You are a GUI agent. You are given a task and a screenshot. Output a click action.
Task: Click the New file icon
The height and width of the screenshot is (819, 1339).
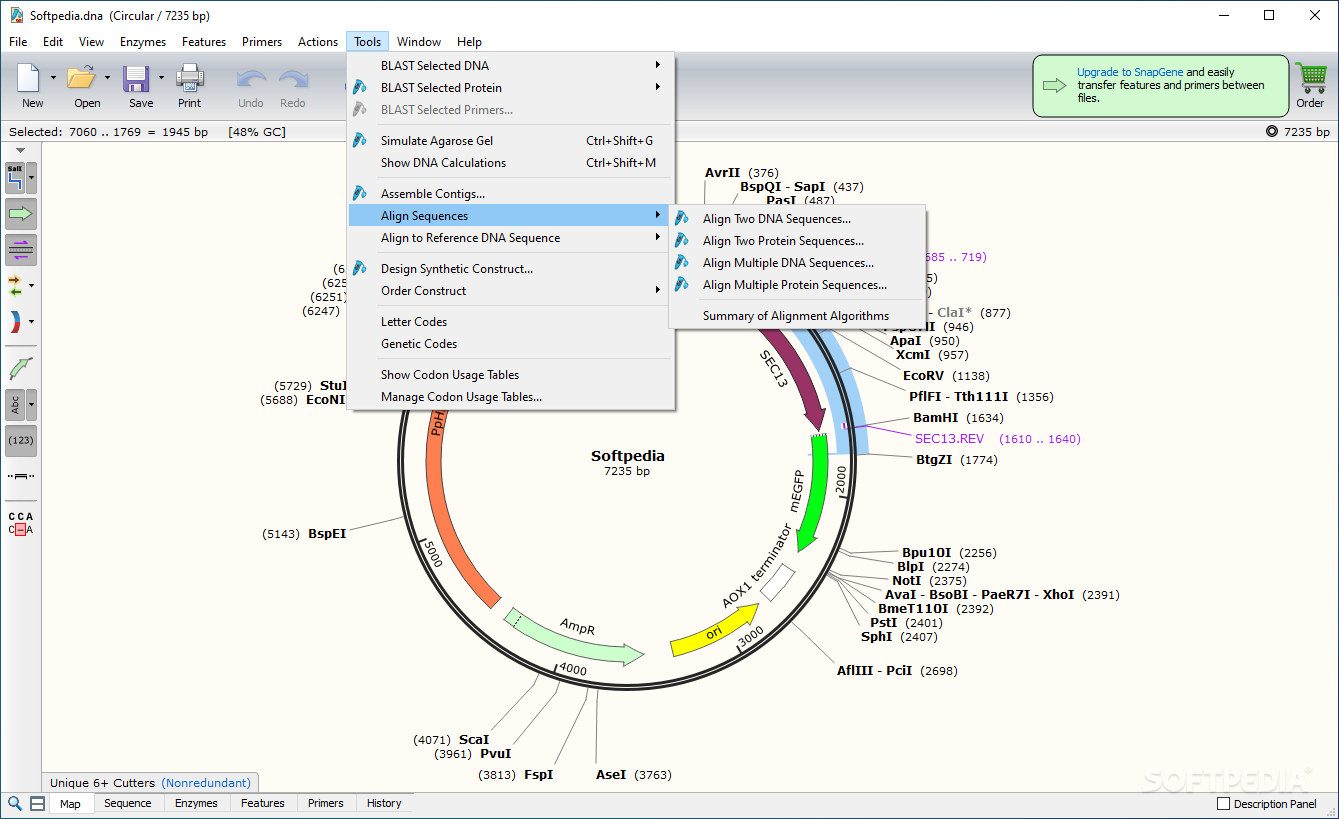(x=30, y=78)
